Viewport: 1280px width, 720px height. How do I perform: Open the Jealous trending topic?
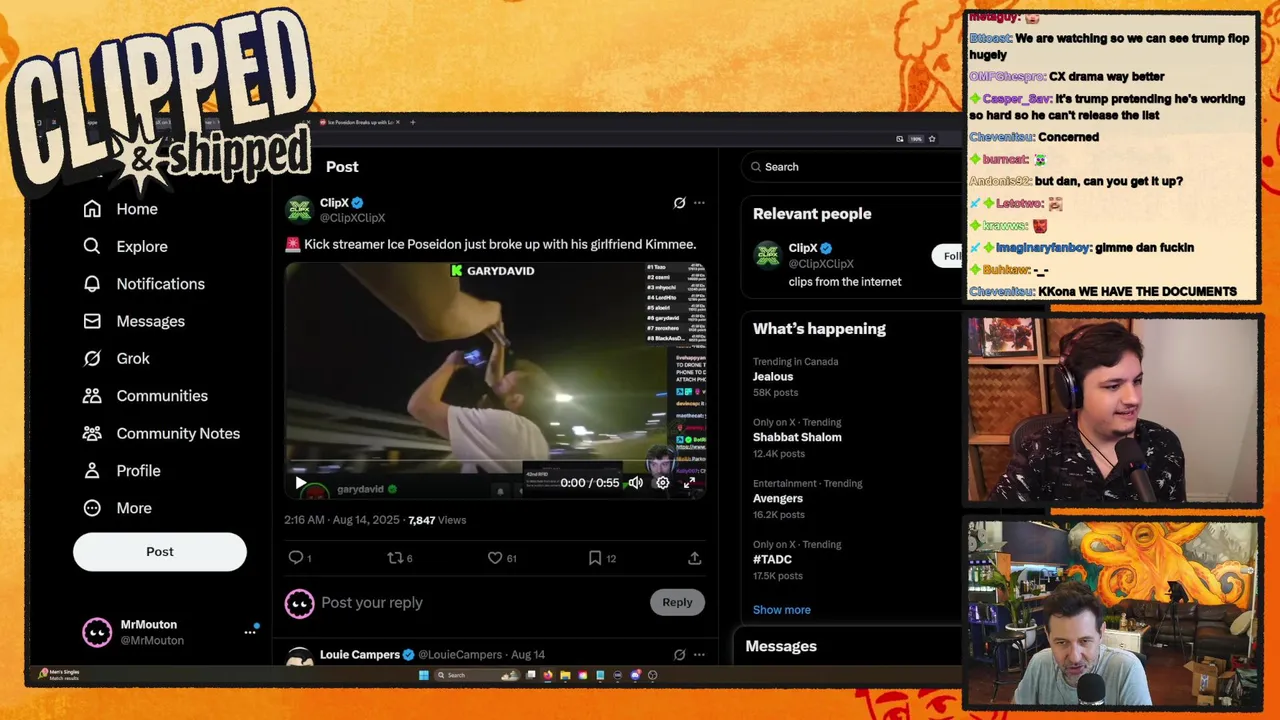[x=773, y=377]
